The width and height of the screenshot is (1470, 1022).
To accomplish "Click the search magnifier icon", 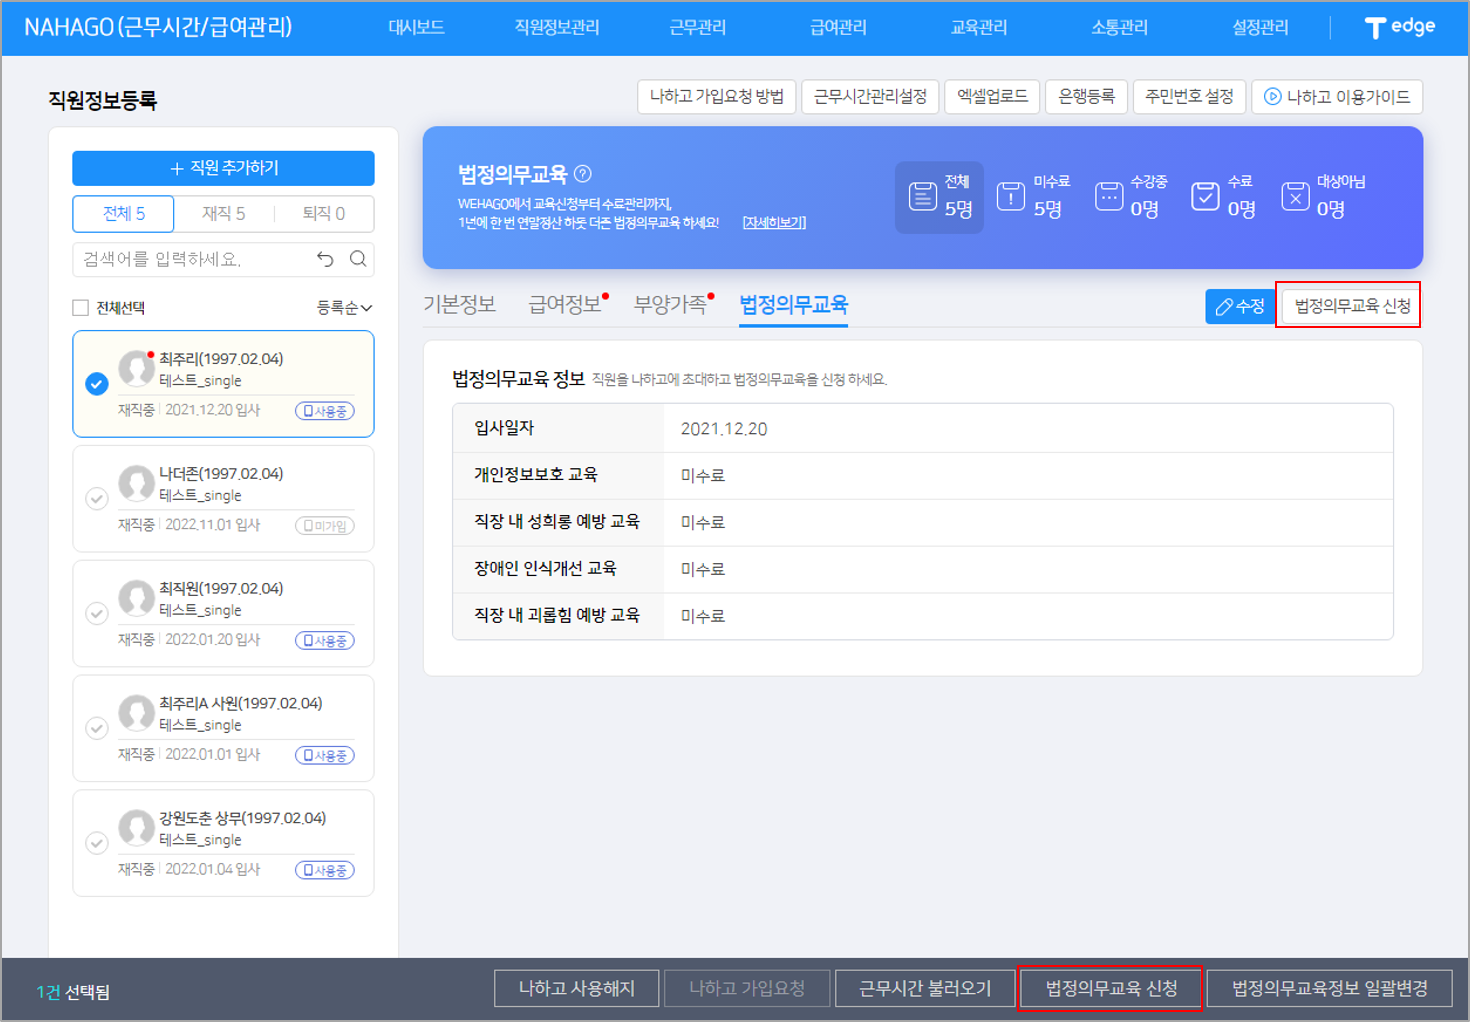I will coord(358,259).
